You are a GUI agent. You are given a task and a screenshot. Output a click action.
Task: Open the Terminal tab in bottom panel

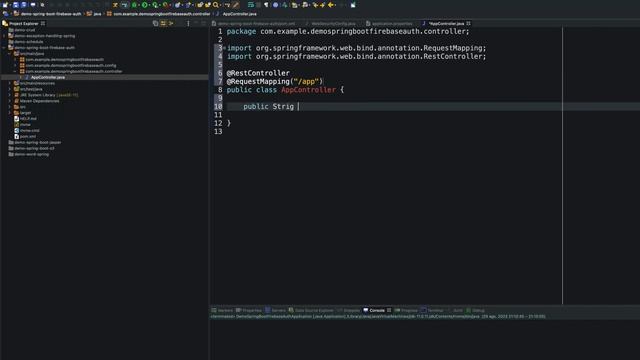point(432,311)
